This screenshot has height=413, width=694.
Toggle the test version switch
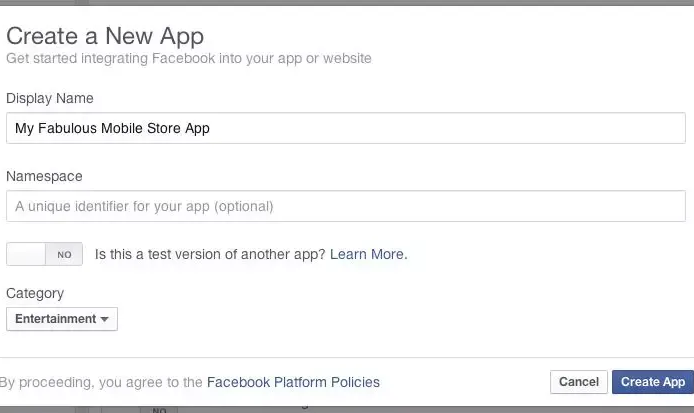[x=44, y=255]
